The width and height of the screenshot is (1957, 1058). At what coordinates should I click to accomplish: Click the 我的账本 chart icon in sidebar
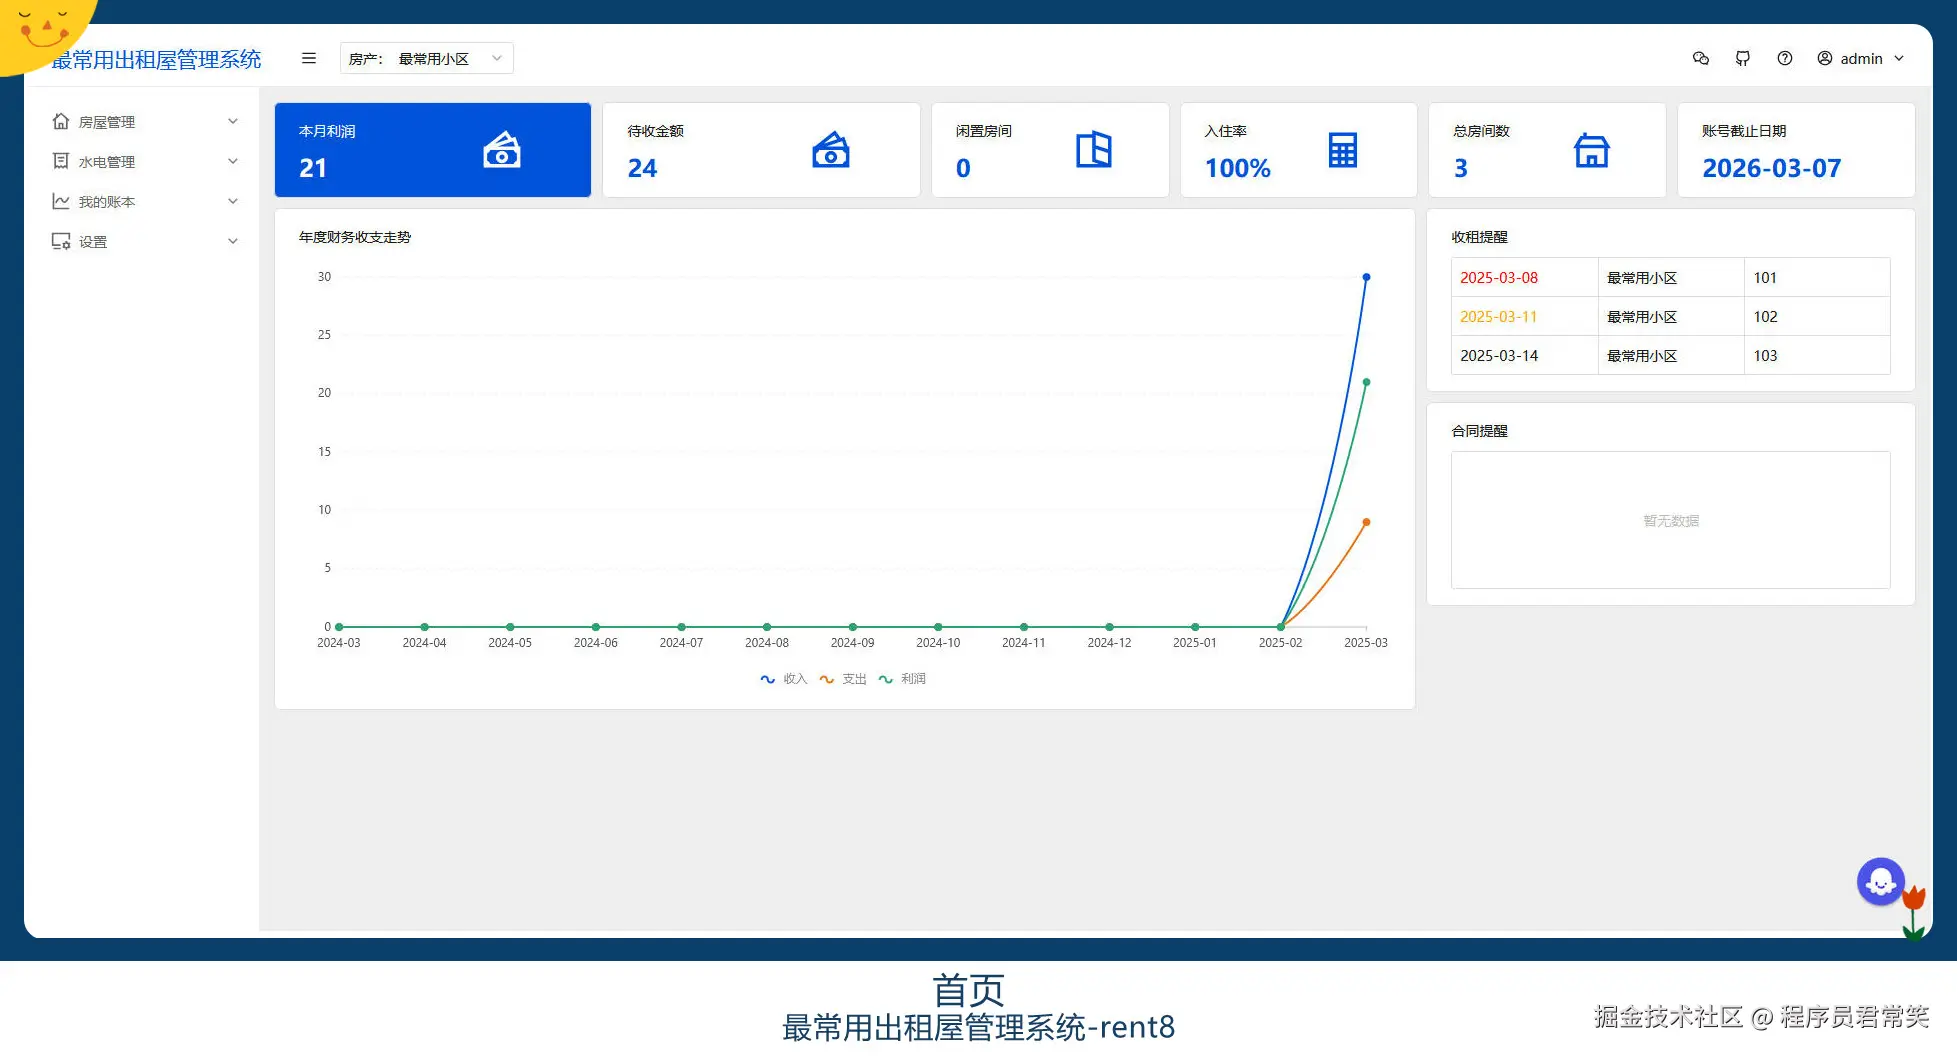tap(61, 201)
